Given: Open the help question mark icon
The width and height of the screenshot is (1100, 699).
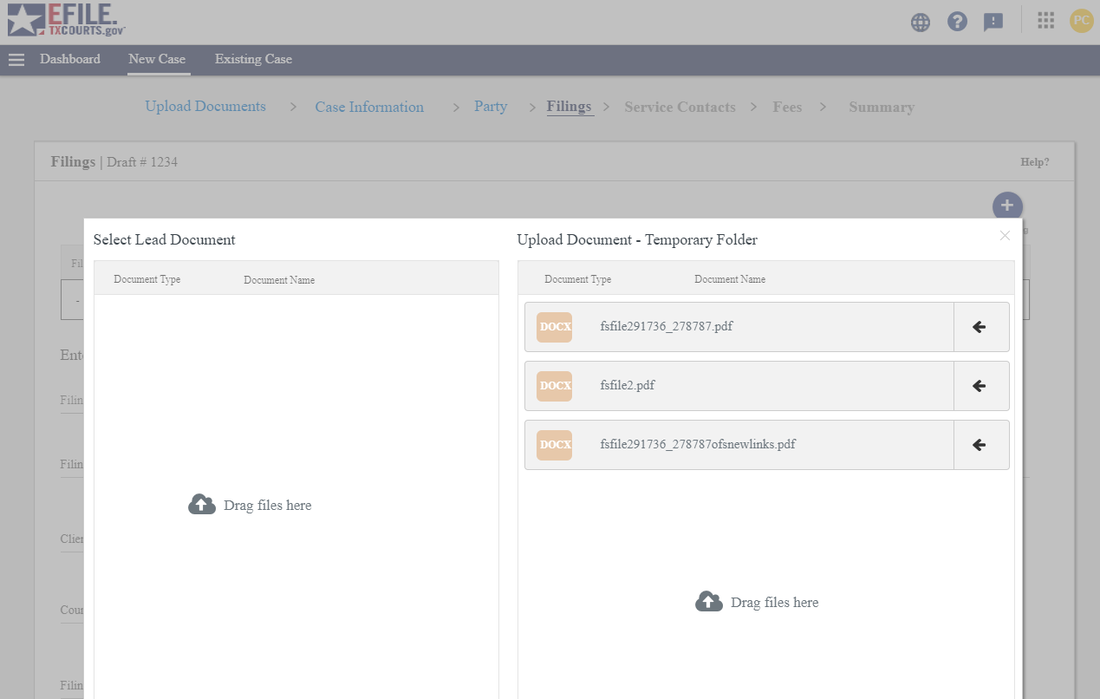Looking at the screenshot, I should click(x=957, y=22).
